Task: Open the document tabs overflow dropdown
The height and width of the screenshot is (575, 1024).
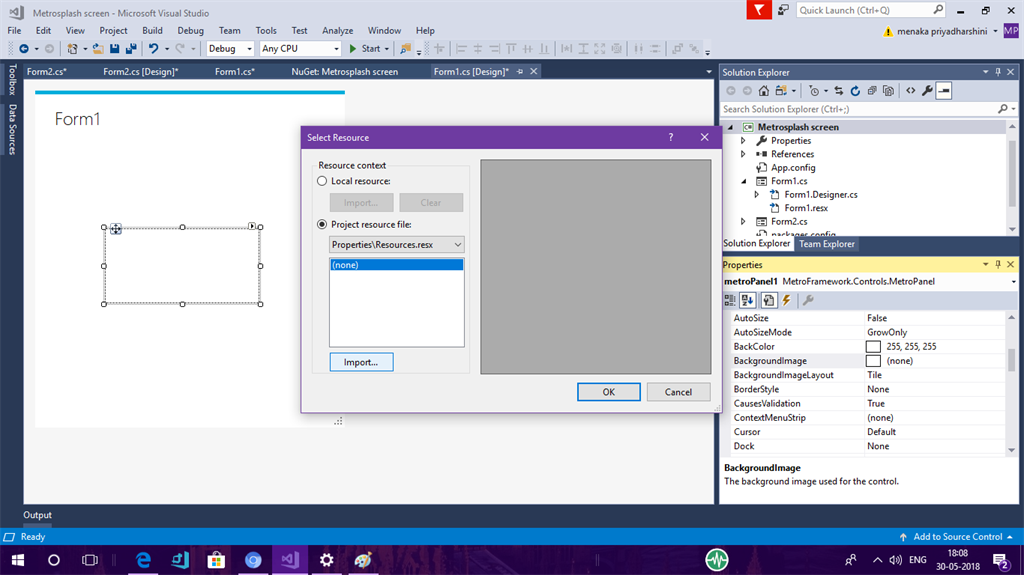Action: 709,72
